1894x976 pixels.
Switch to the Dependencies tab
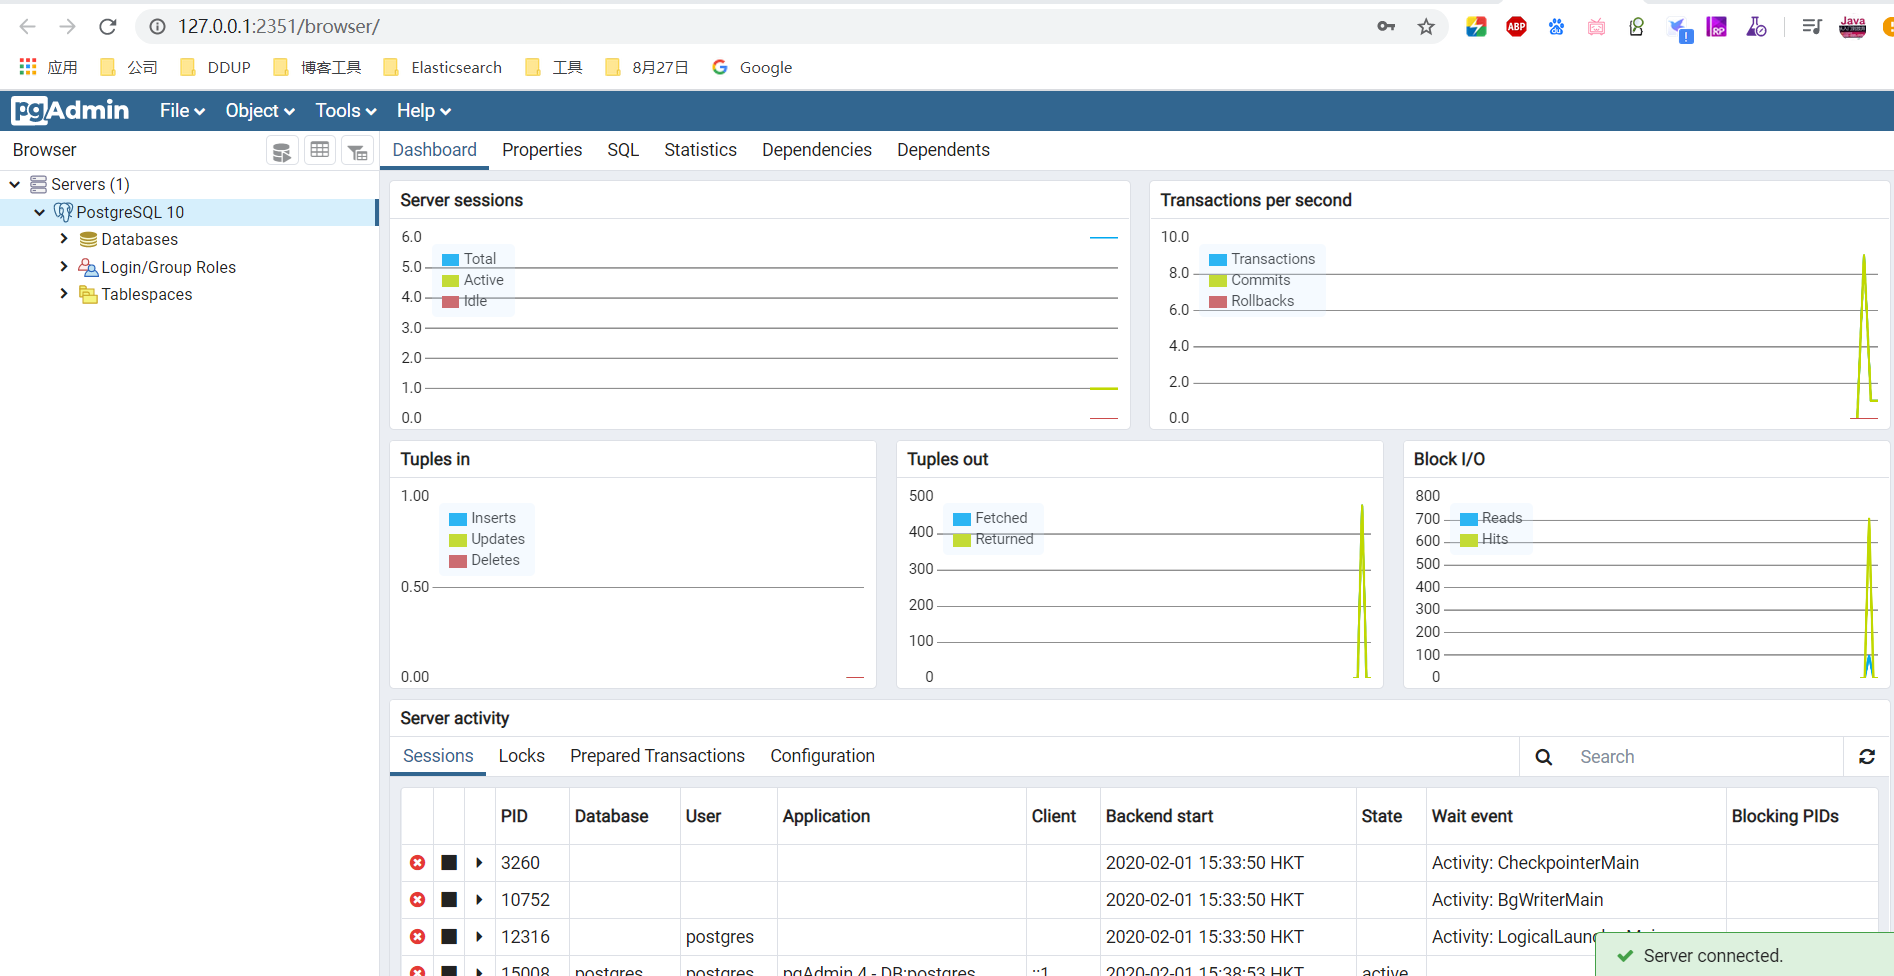coord(817,150)
